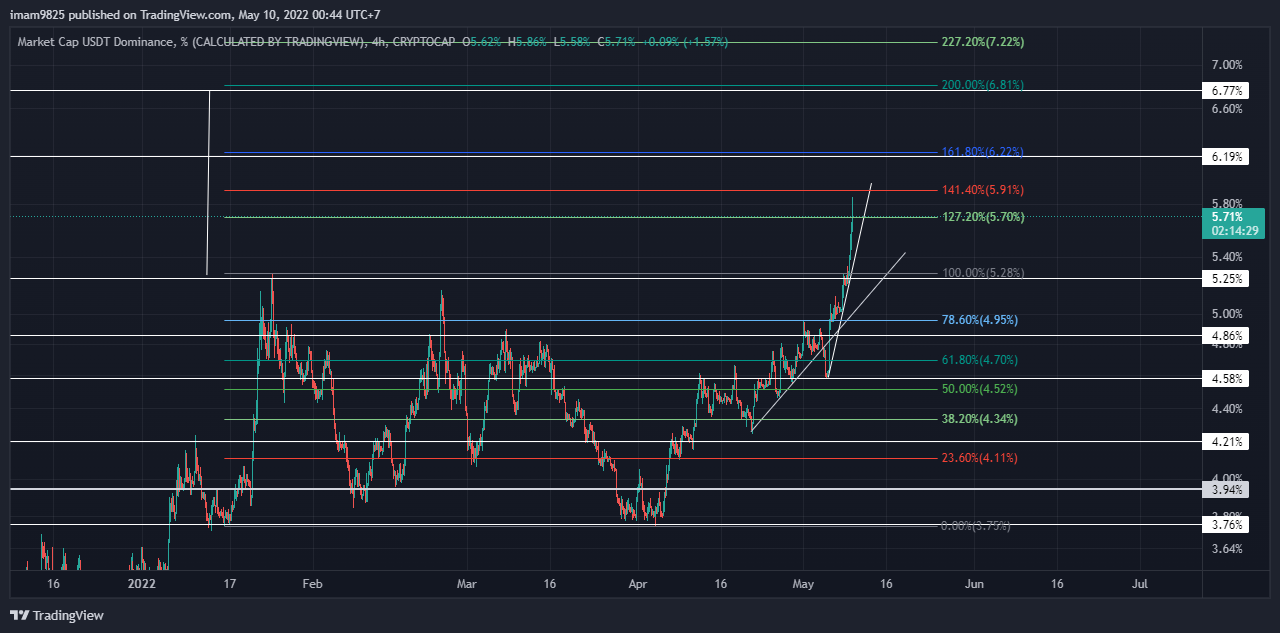Click the 6.19% horizontal line price tag
Screen dimensions: 1280x633
pos(1226,157)
